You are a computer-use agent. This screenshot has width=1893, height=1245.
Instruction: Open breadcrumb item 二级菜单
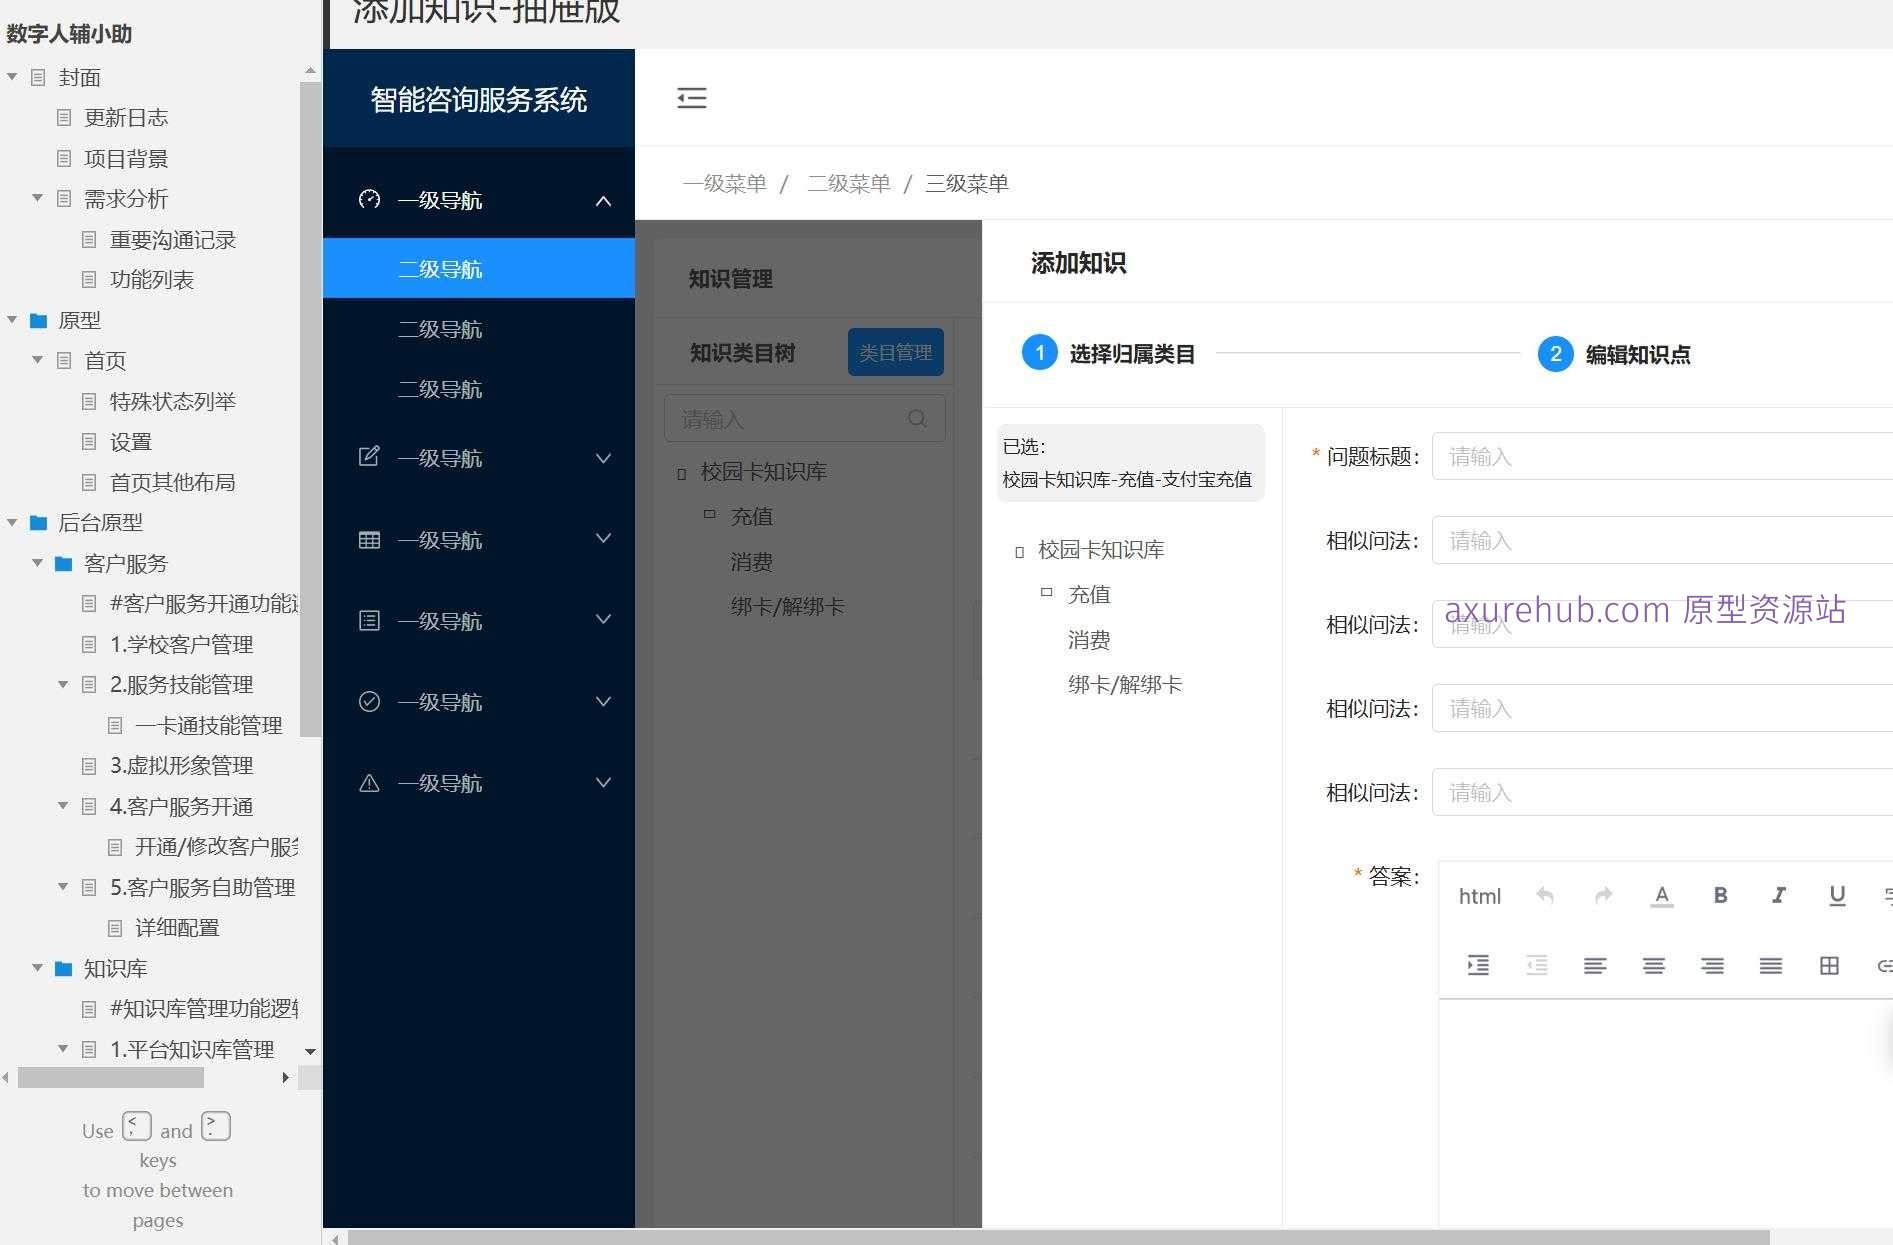[848, 183]
